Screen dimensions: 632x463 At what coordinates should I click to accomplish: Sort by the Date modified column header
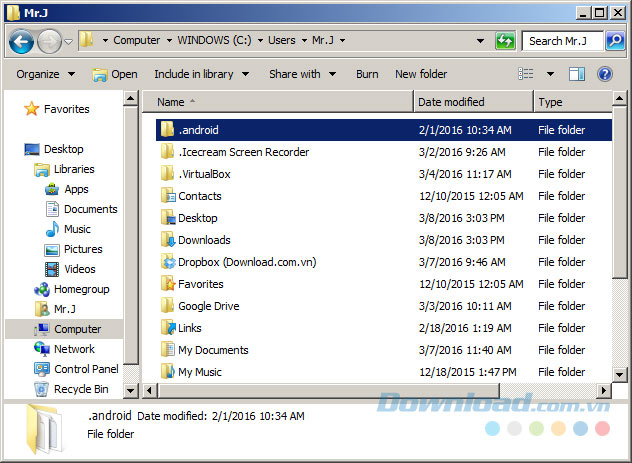tap(451, 102)
